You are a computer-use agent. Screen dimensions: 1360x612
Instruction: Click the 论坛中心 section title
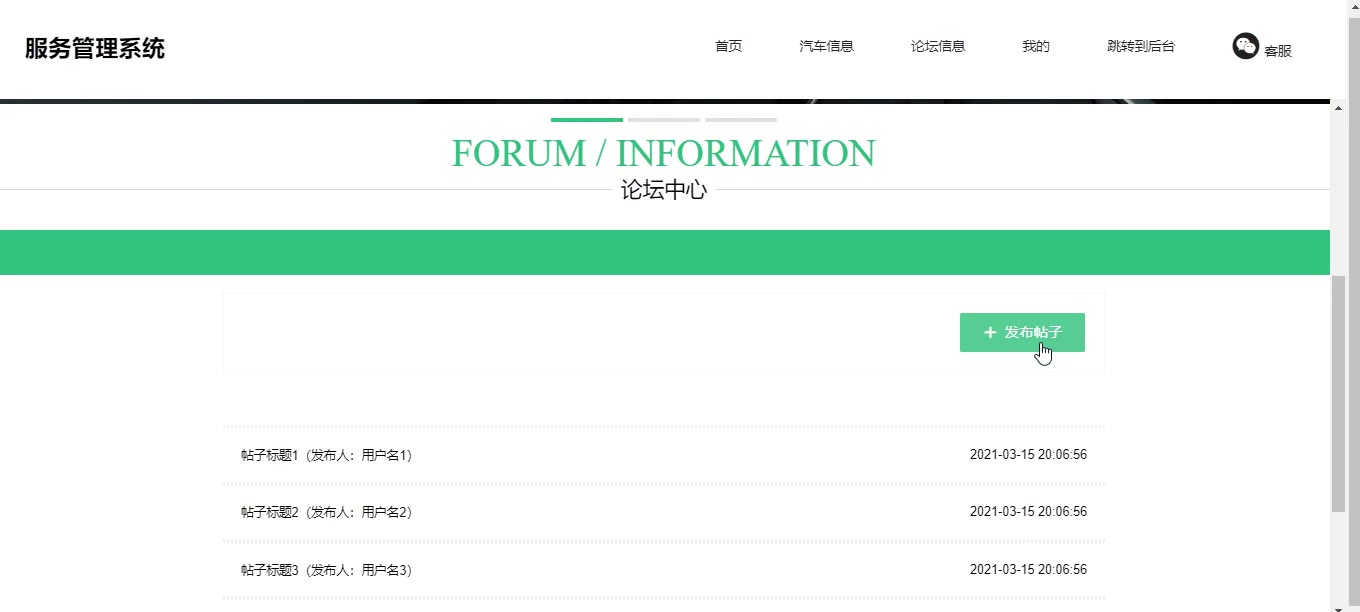pos(663,190)
